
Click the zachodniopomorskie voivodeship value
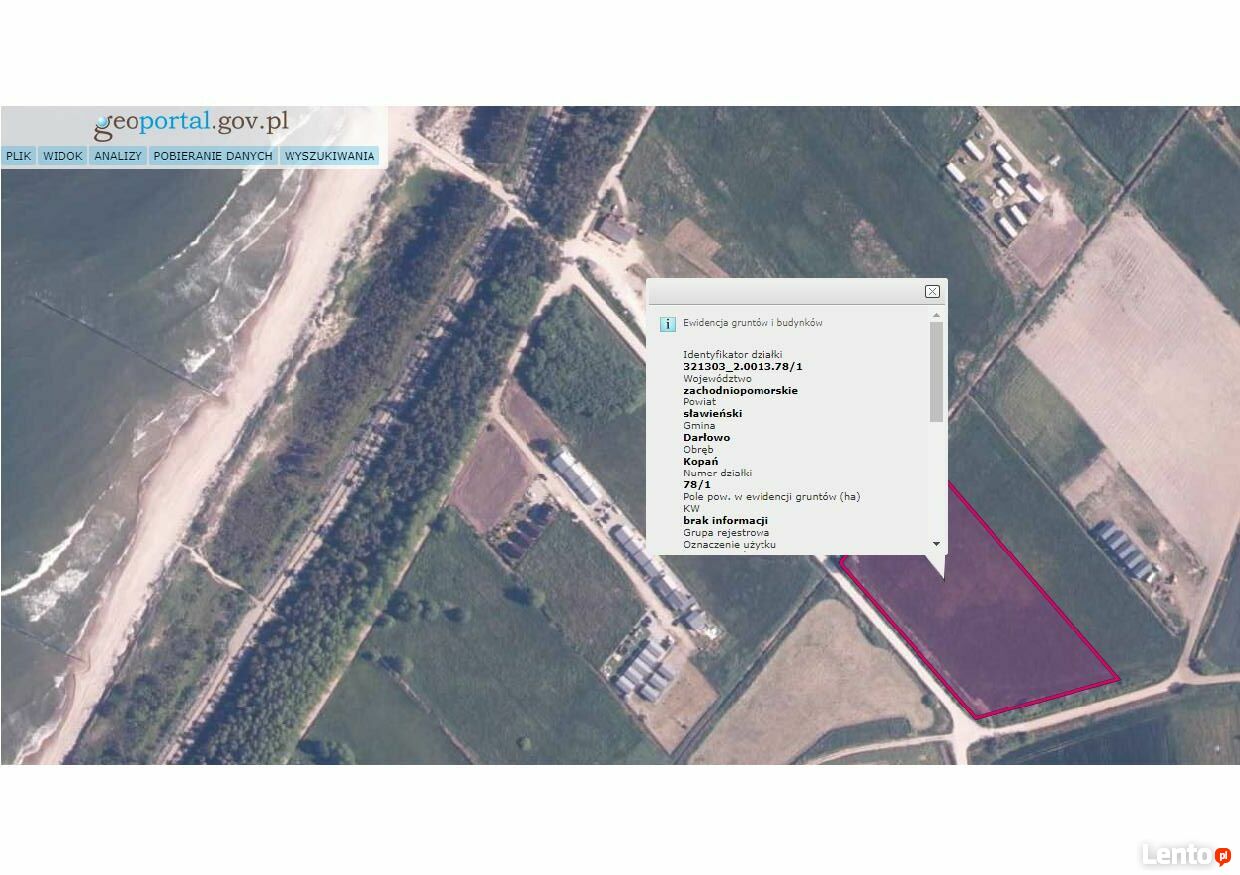click(x=740, y=391)
